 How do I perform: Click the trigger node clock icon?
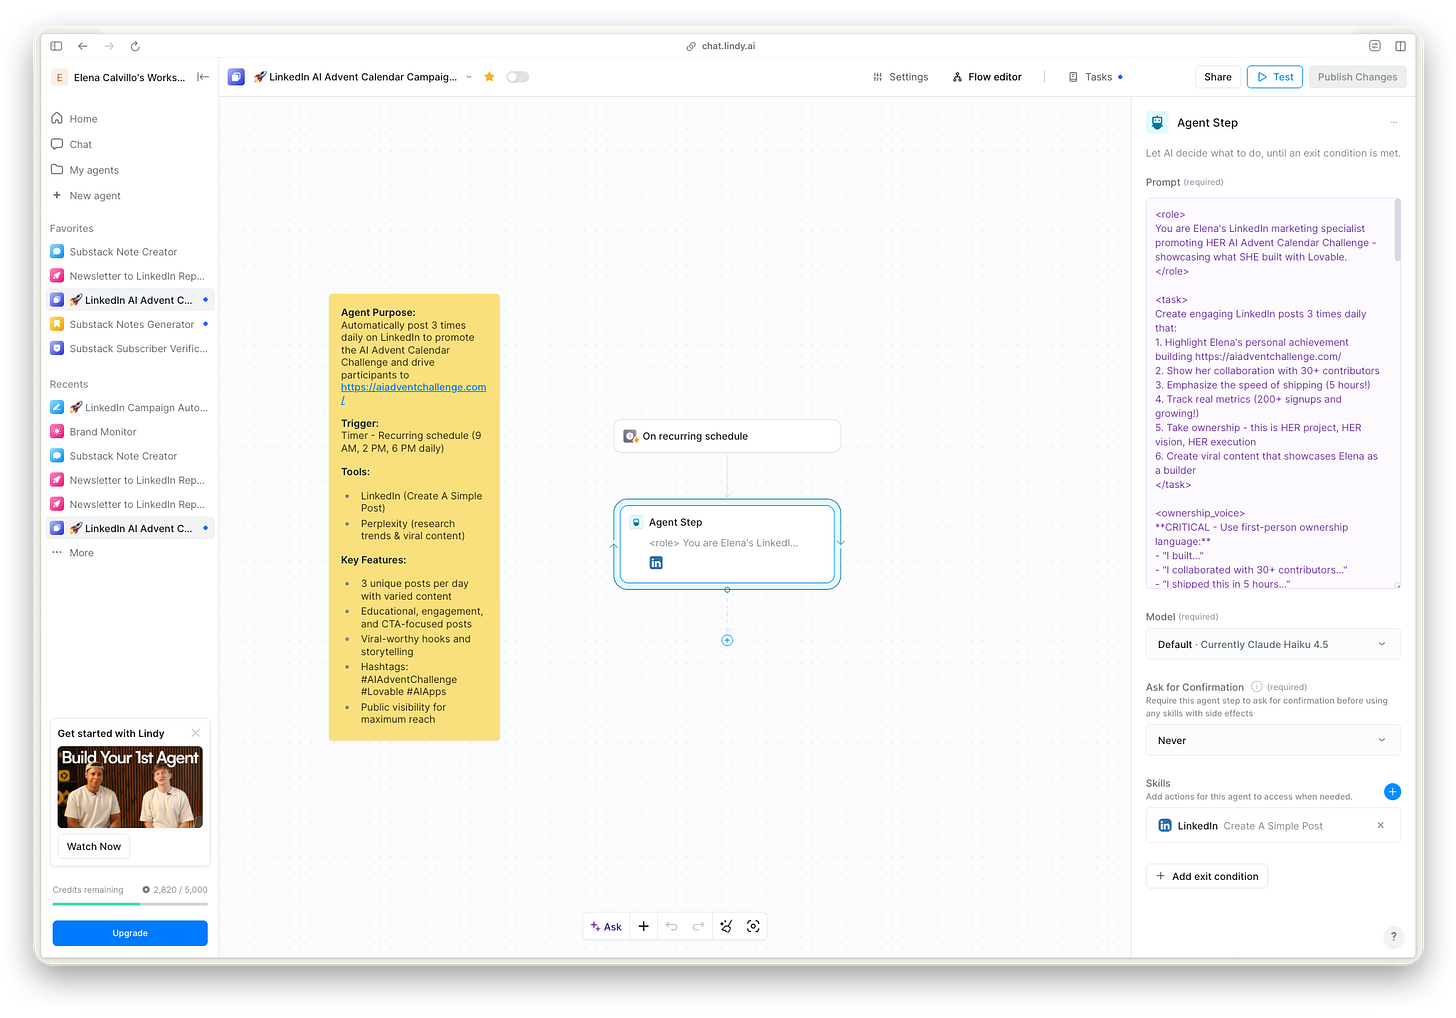coord(631,436)
